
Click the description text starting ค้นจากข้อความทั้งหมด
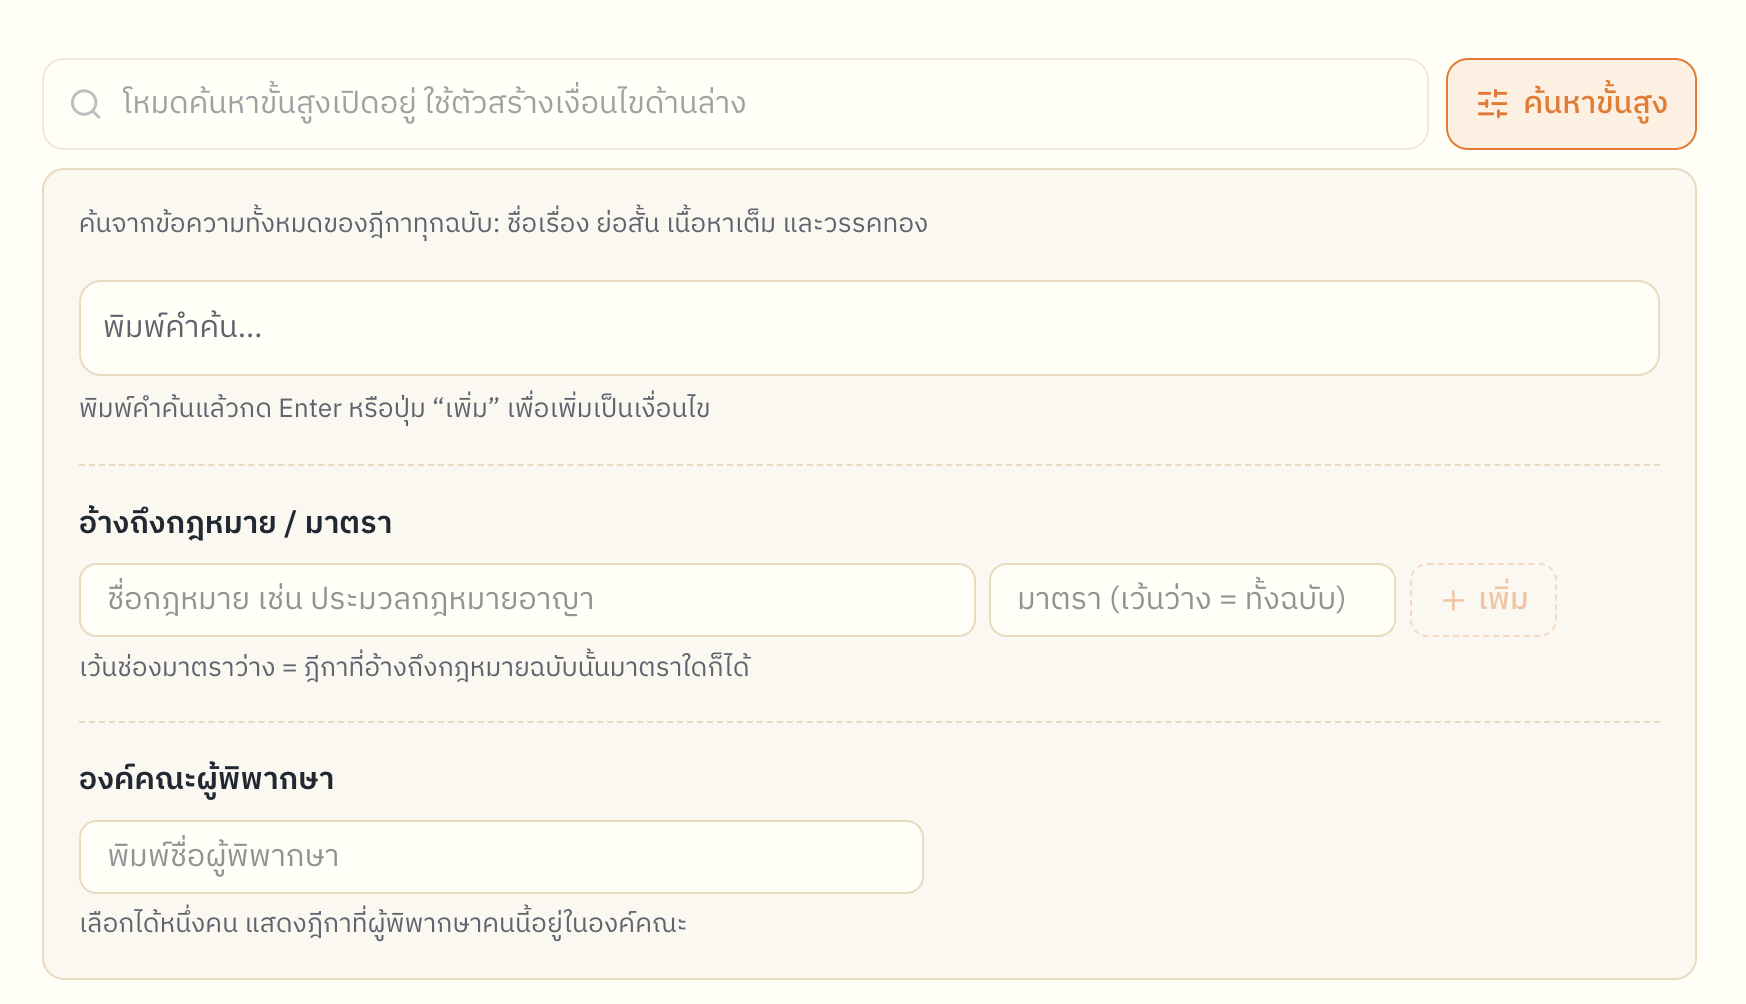tap(503, 223)
